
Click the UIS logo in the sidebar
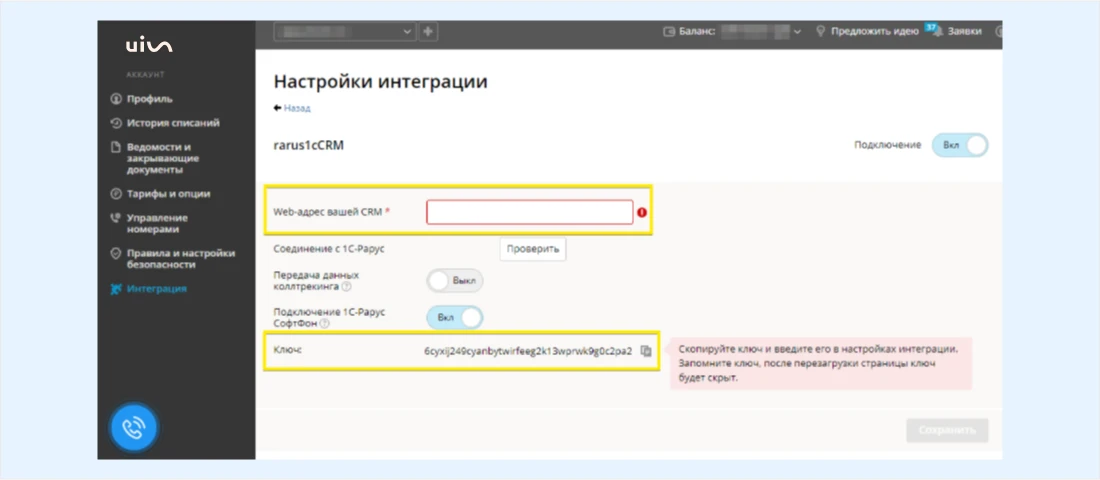tap(149, 46)
